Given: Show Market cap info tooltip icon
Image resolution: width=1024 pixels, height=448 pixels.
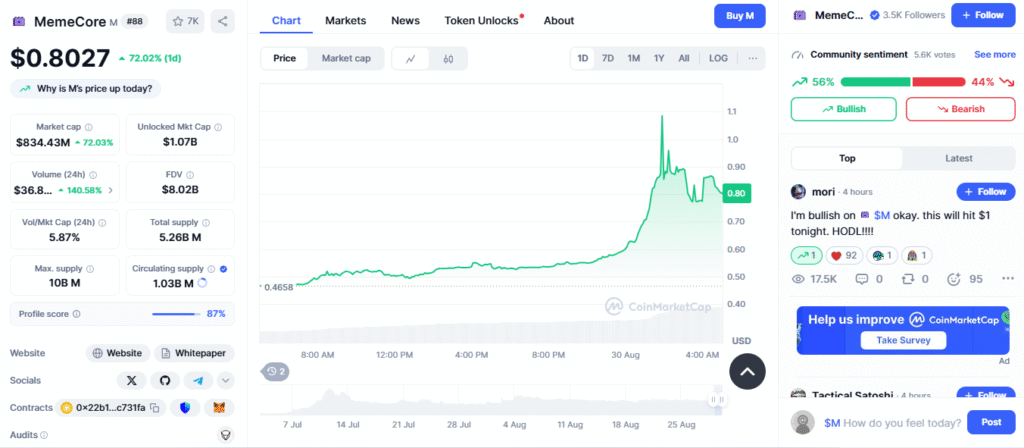Looking at the screenshot, I should [89, 127].
